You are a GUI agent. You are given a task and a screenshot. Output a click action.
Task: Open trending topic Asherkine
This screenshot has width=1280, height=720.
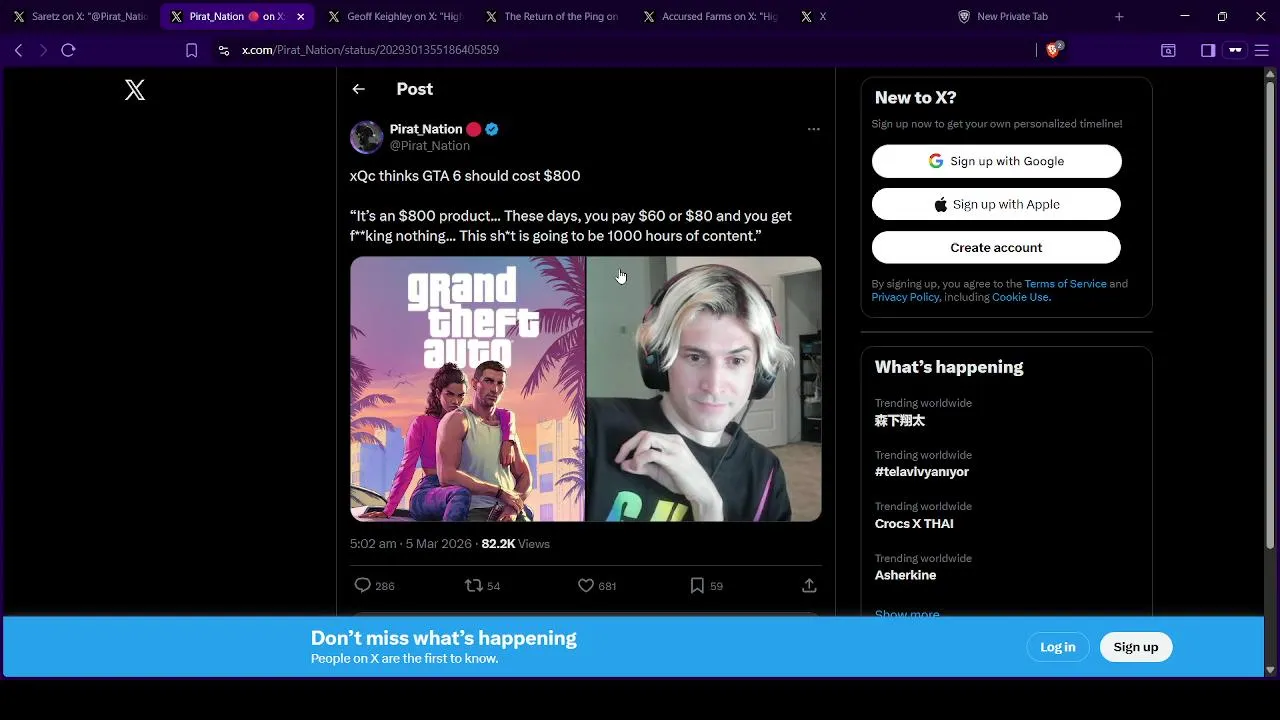905,576
